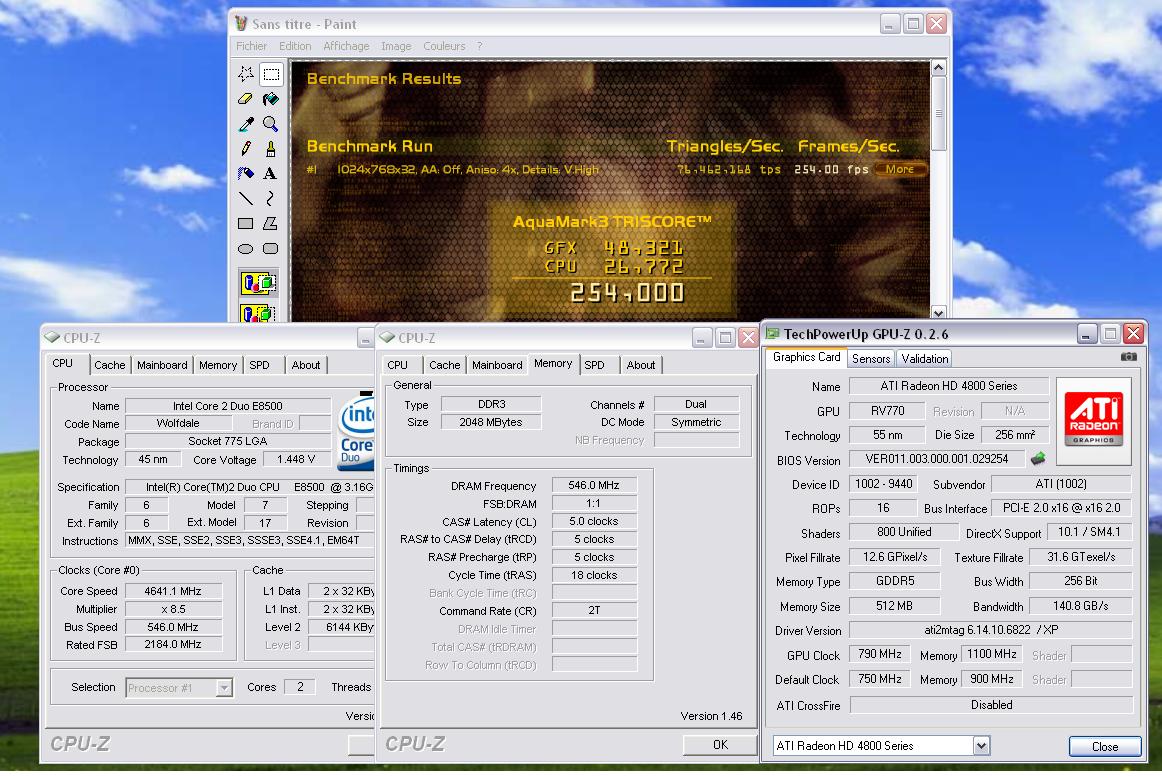Open the Affichage menu in Paint

pyautogui.click(x=346, y=46)
